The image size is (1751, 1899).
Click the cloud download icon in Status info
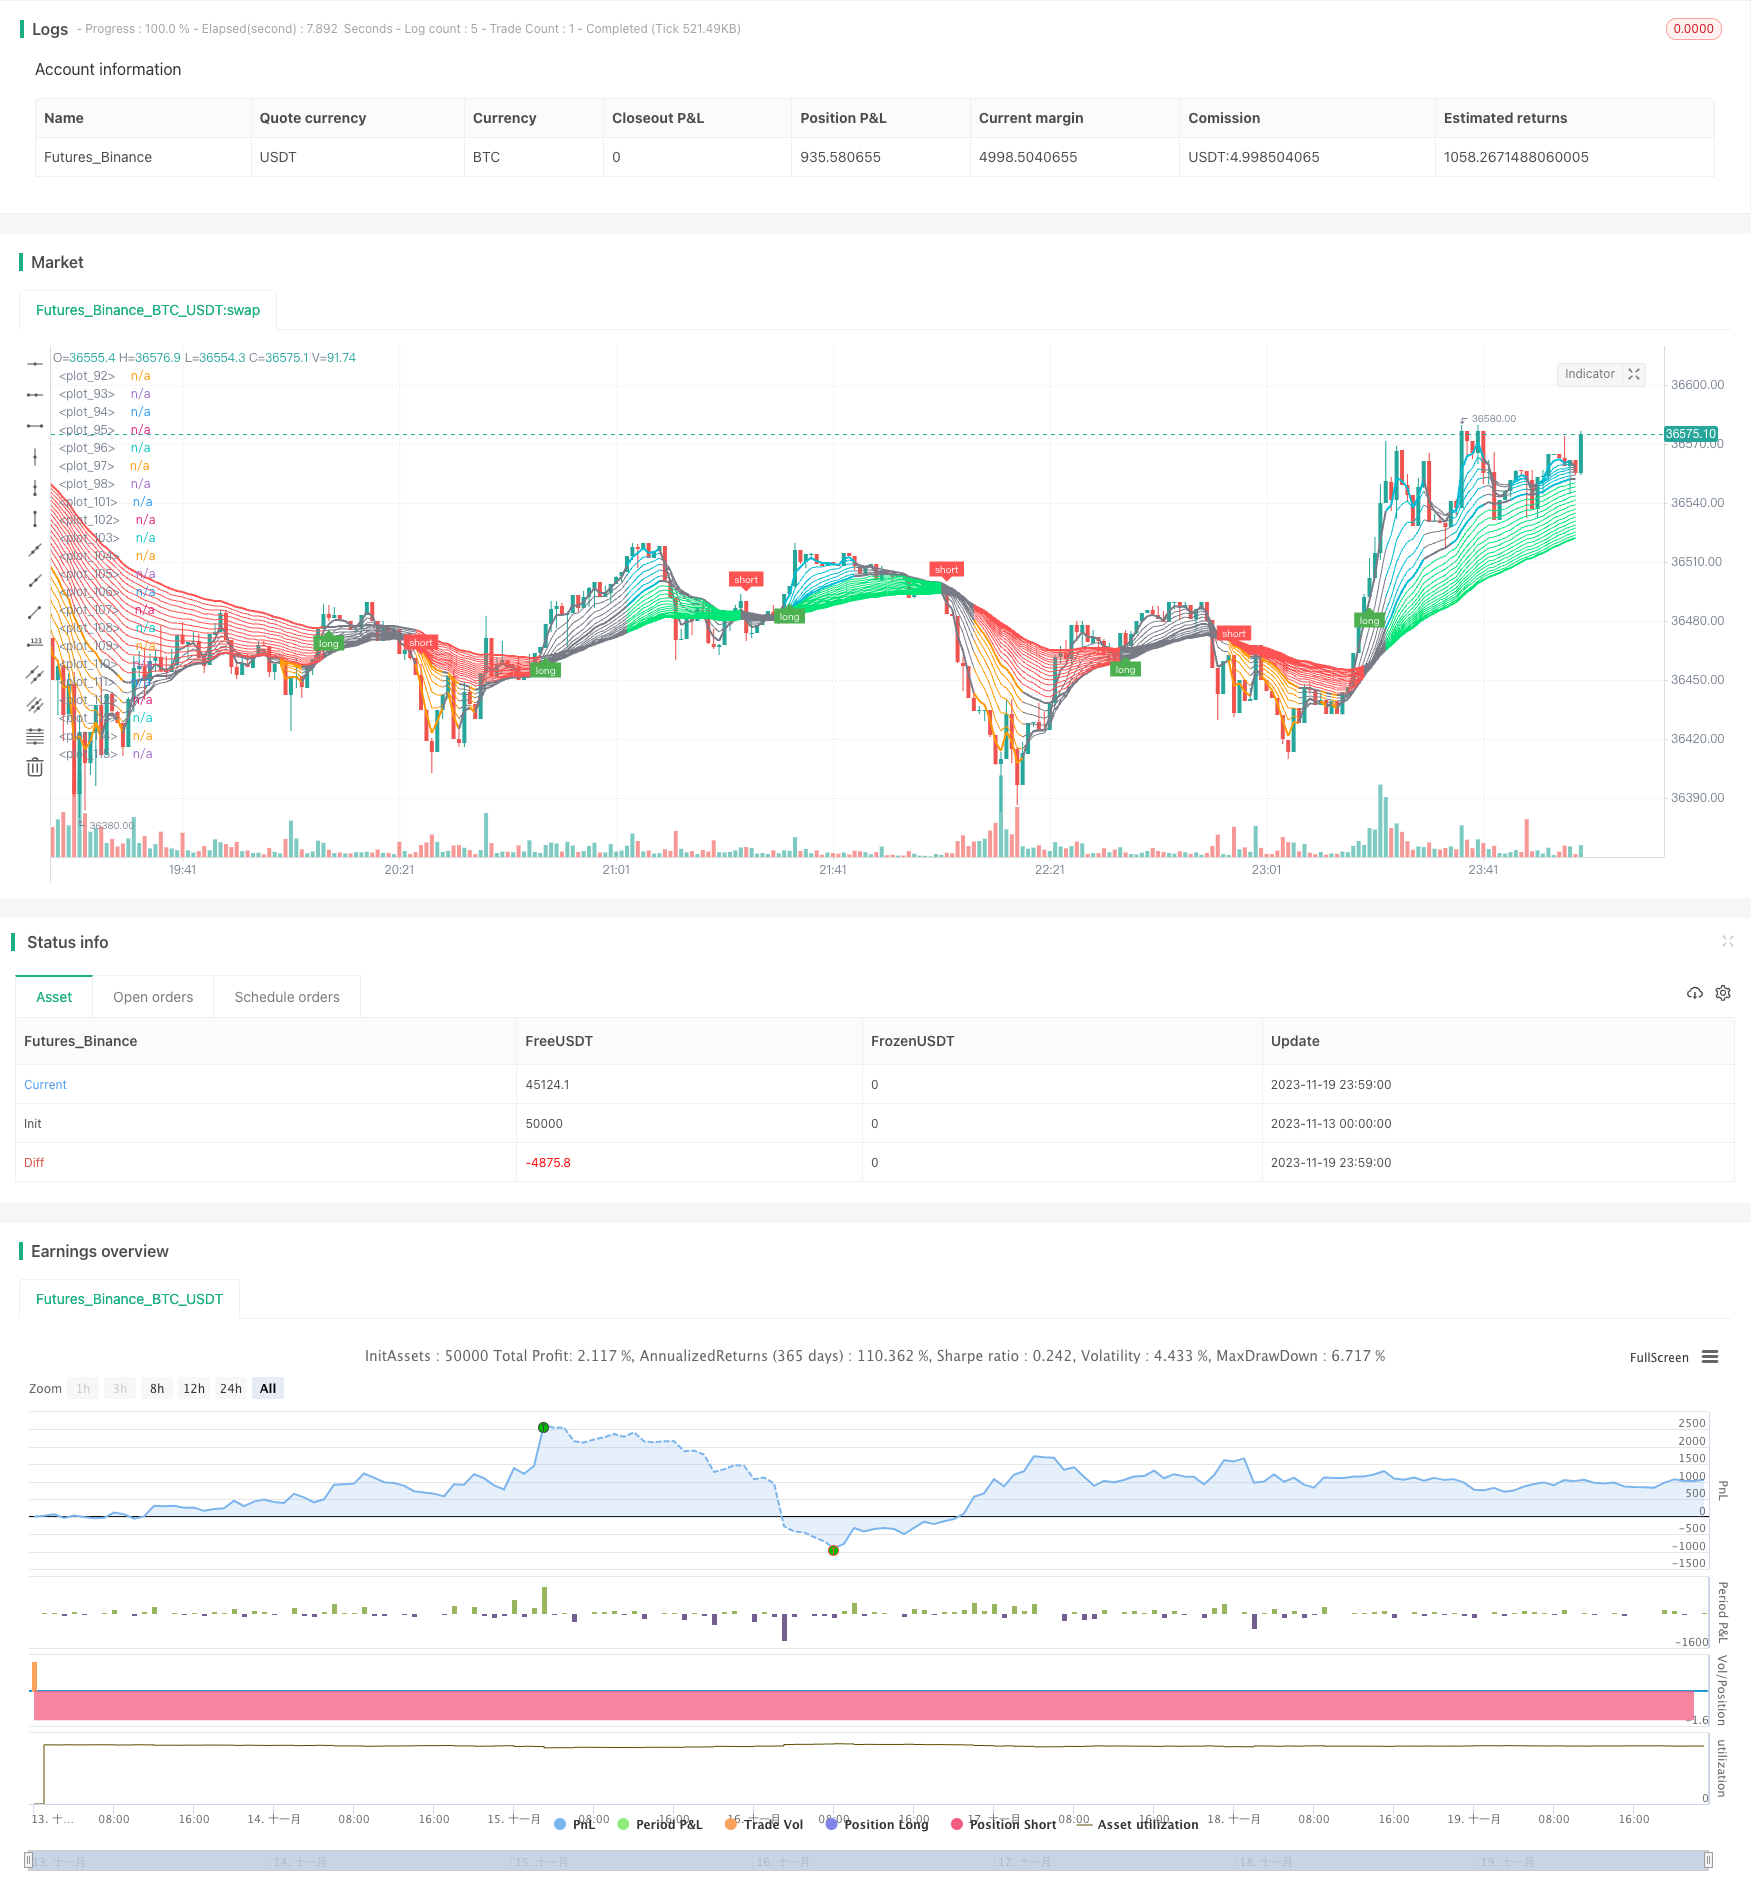[x=1694, y=993]
